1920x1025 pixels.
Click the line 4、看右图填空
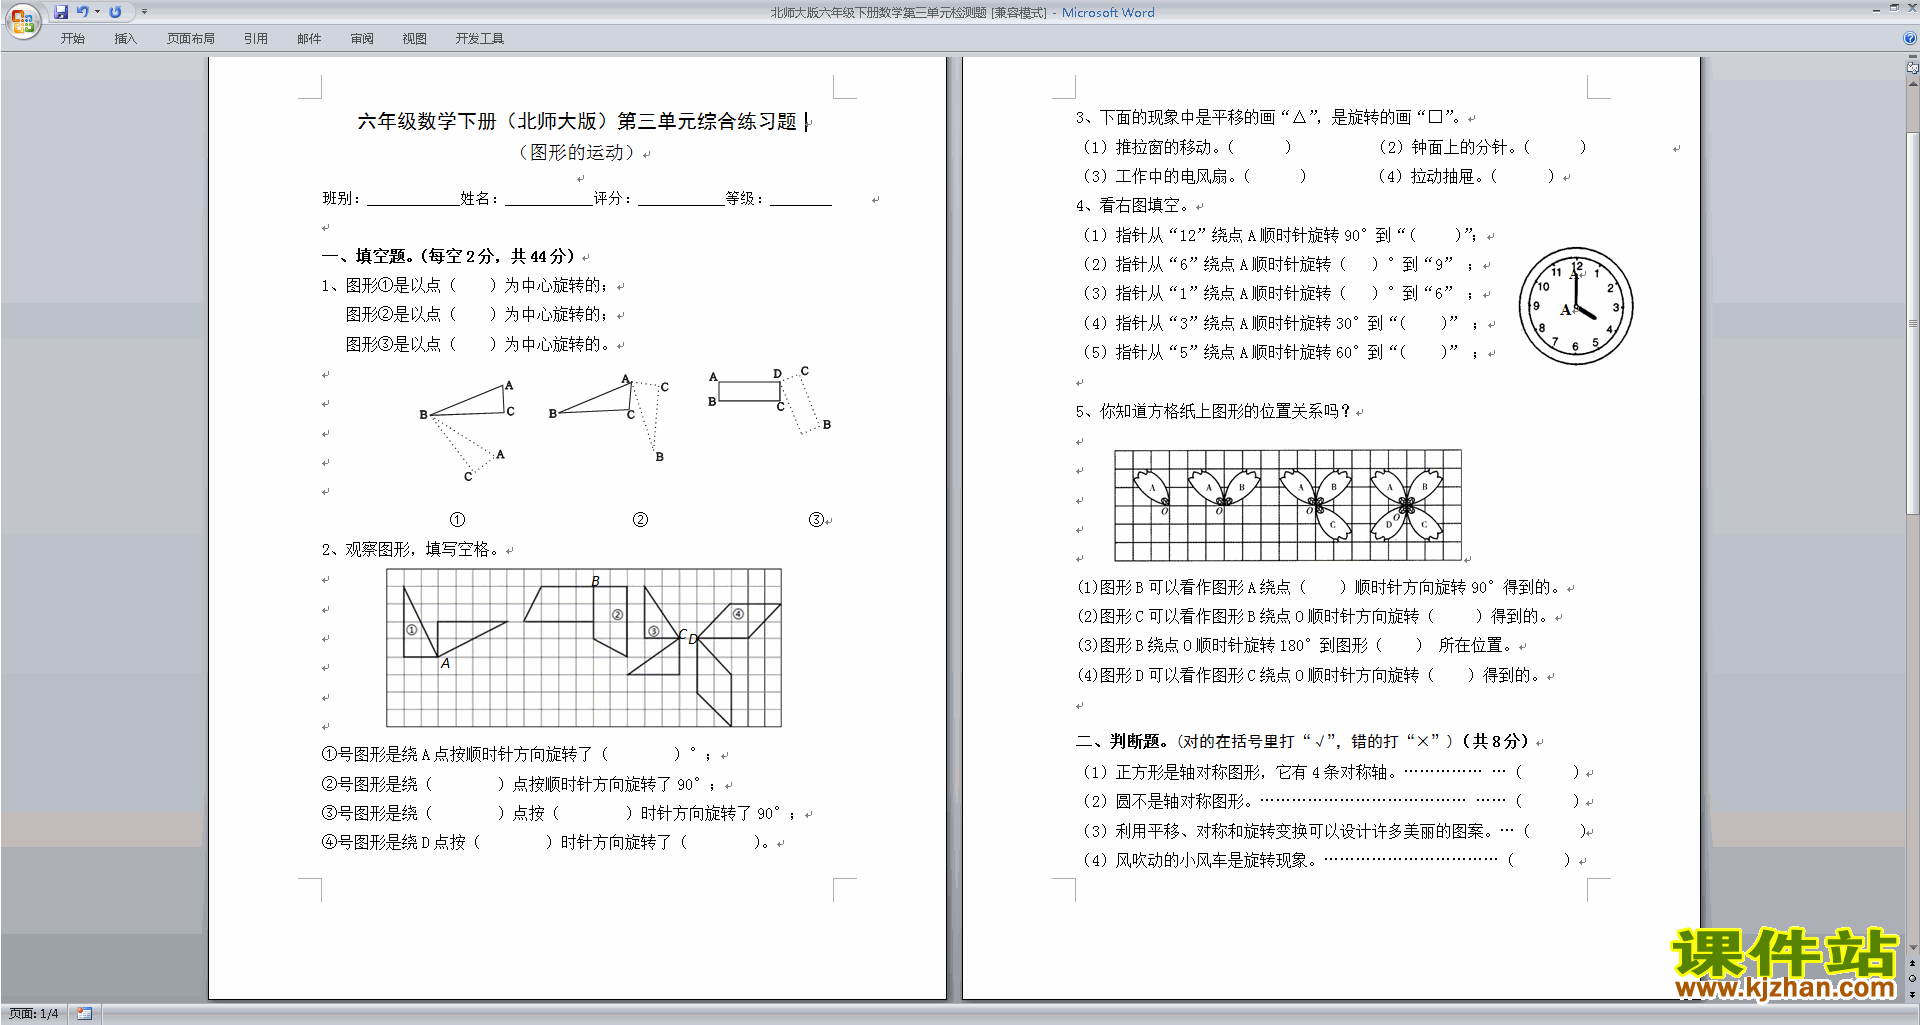(x=1134, y=205)
